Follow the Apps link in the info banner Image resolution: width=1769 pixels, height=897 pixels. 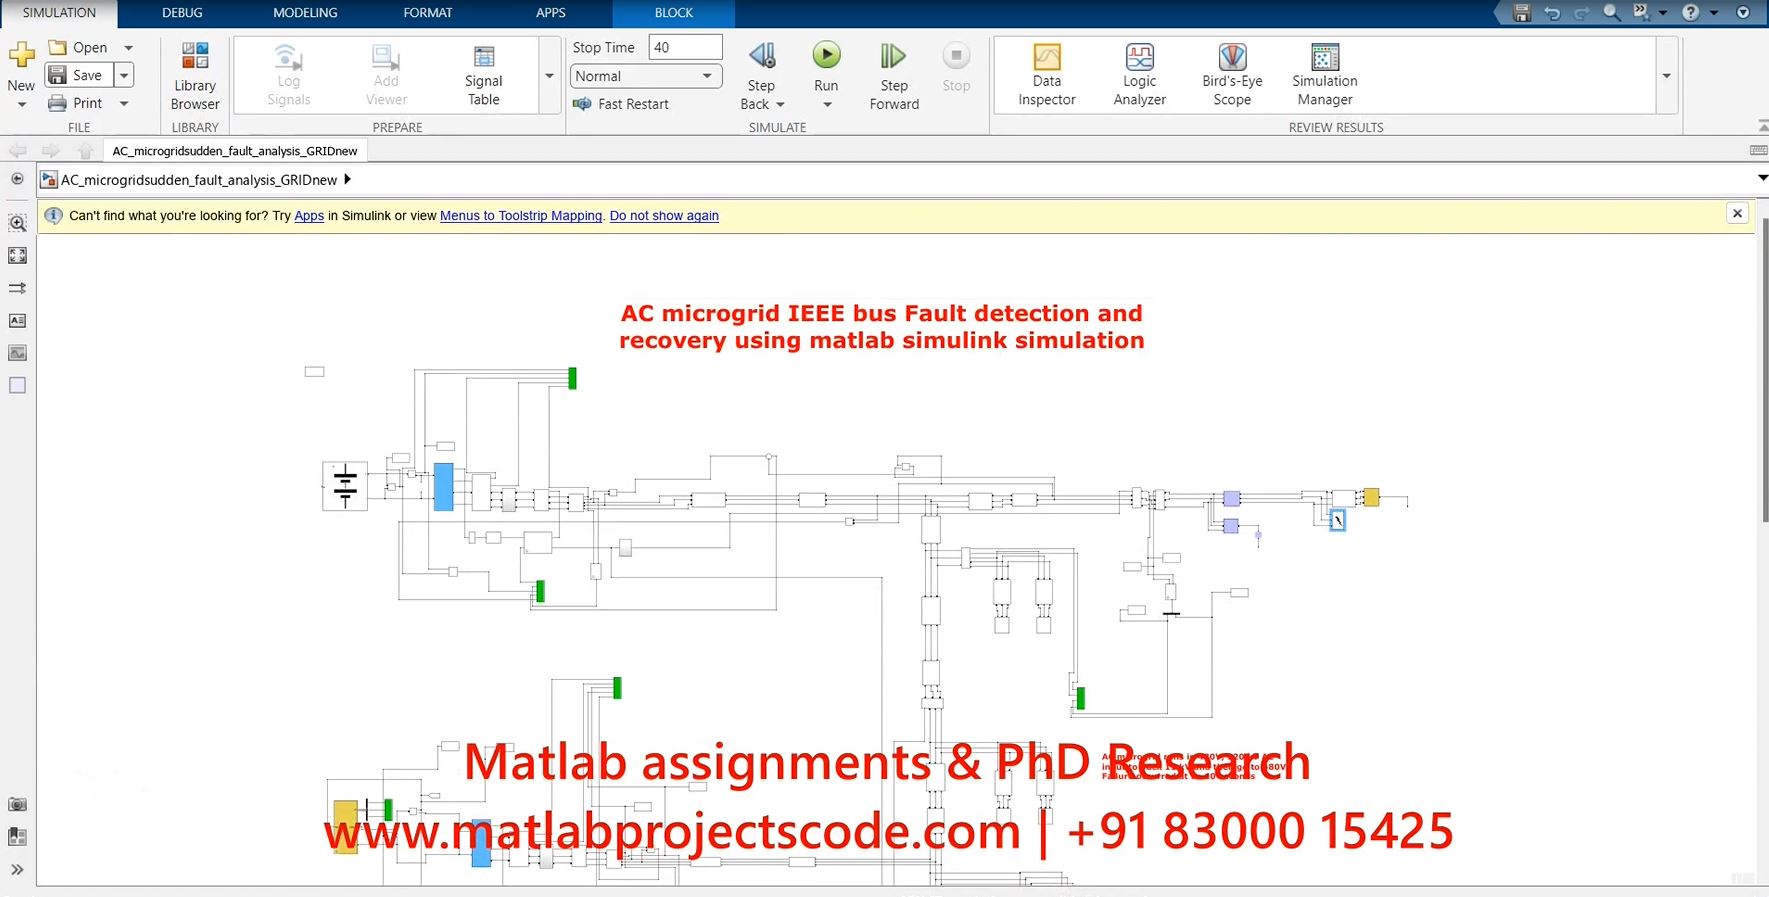click(x=309, y=216)
